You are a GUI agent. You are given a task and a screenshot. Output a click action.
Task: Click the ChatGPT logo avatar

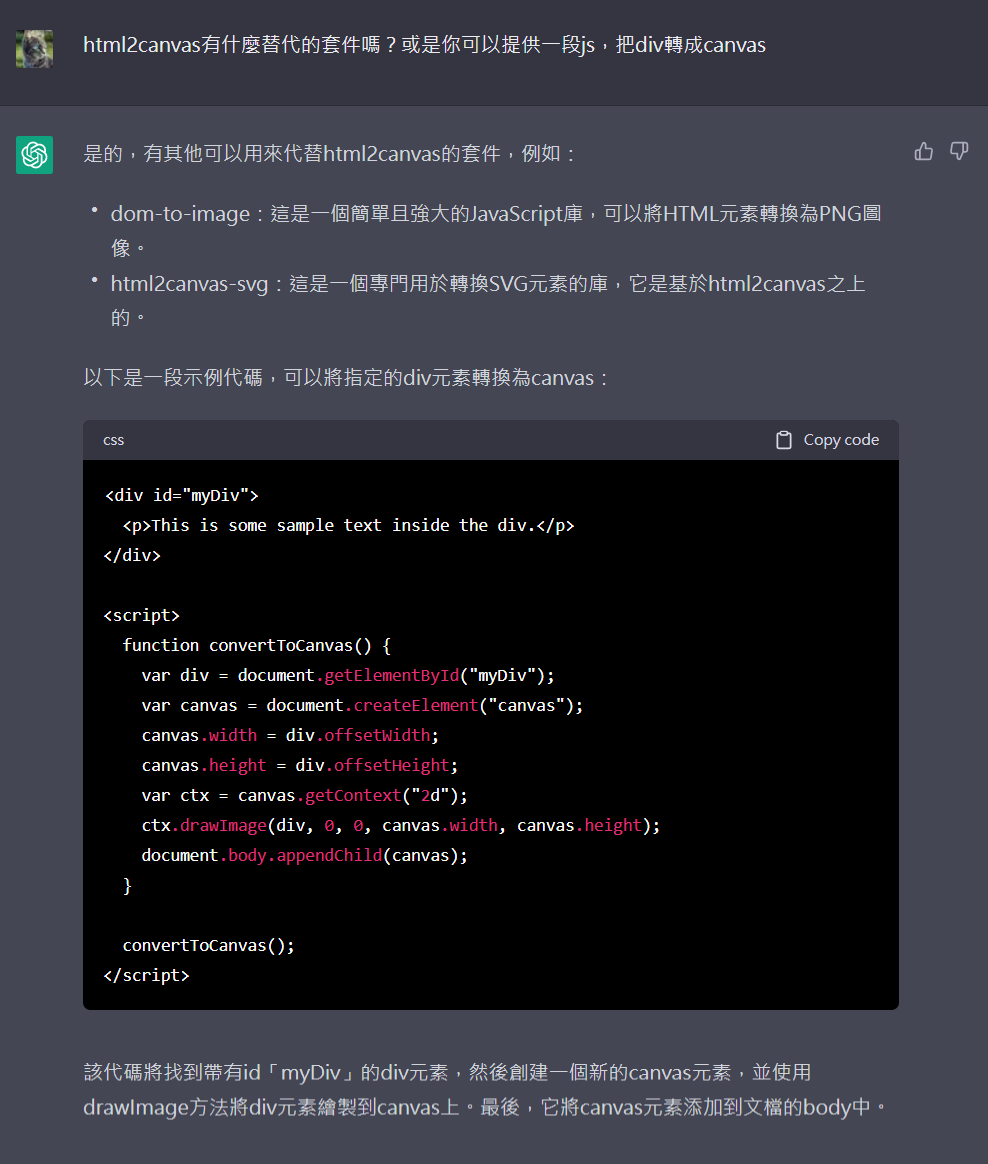pyautogui.click(x=34, y=154)
